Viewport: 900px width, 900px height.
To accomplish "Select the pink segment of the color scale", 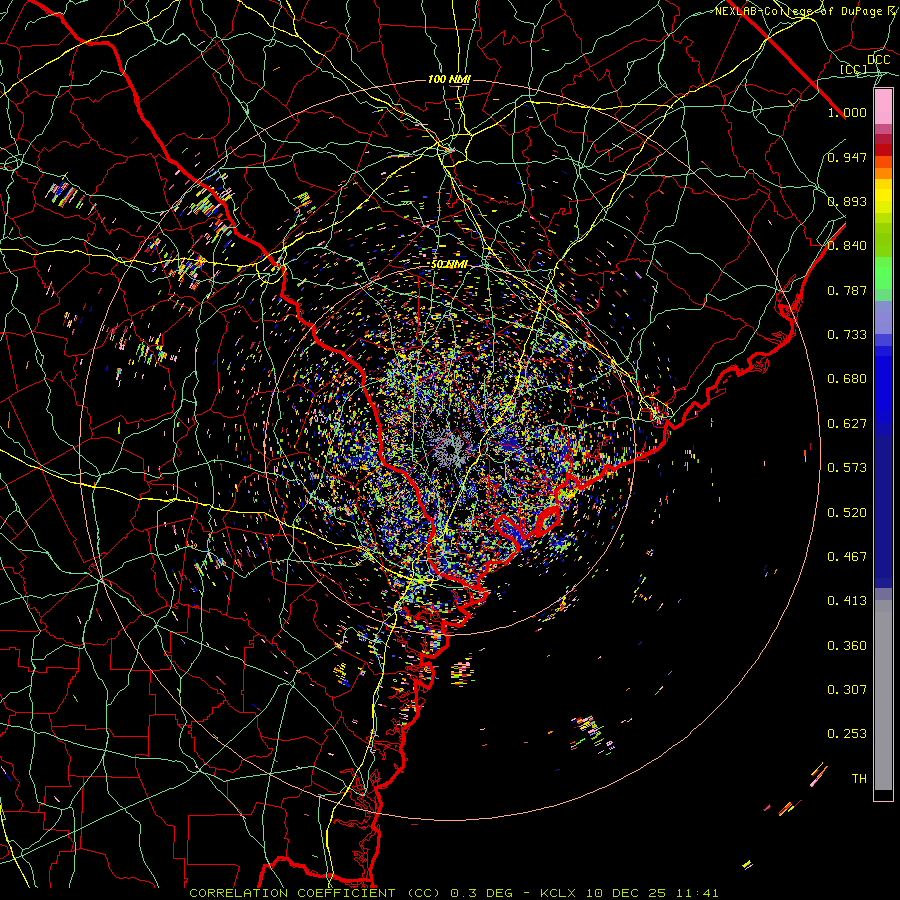I will (x=883, y=107).
